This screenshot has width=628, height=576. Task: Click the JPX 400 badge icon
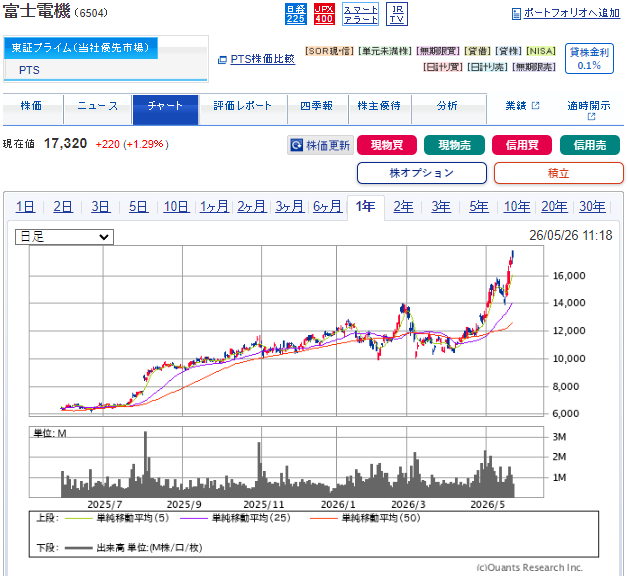pos(324,14)
